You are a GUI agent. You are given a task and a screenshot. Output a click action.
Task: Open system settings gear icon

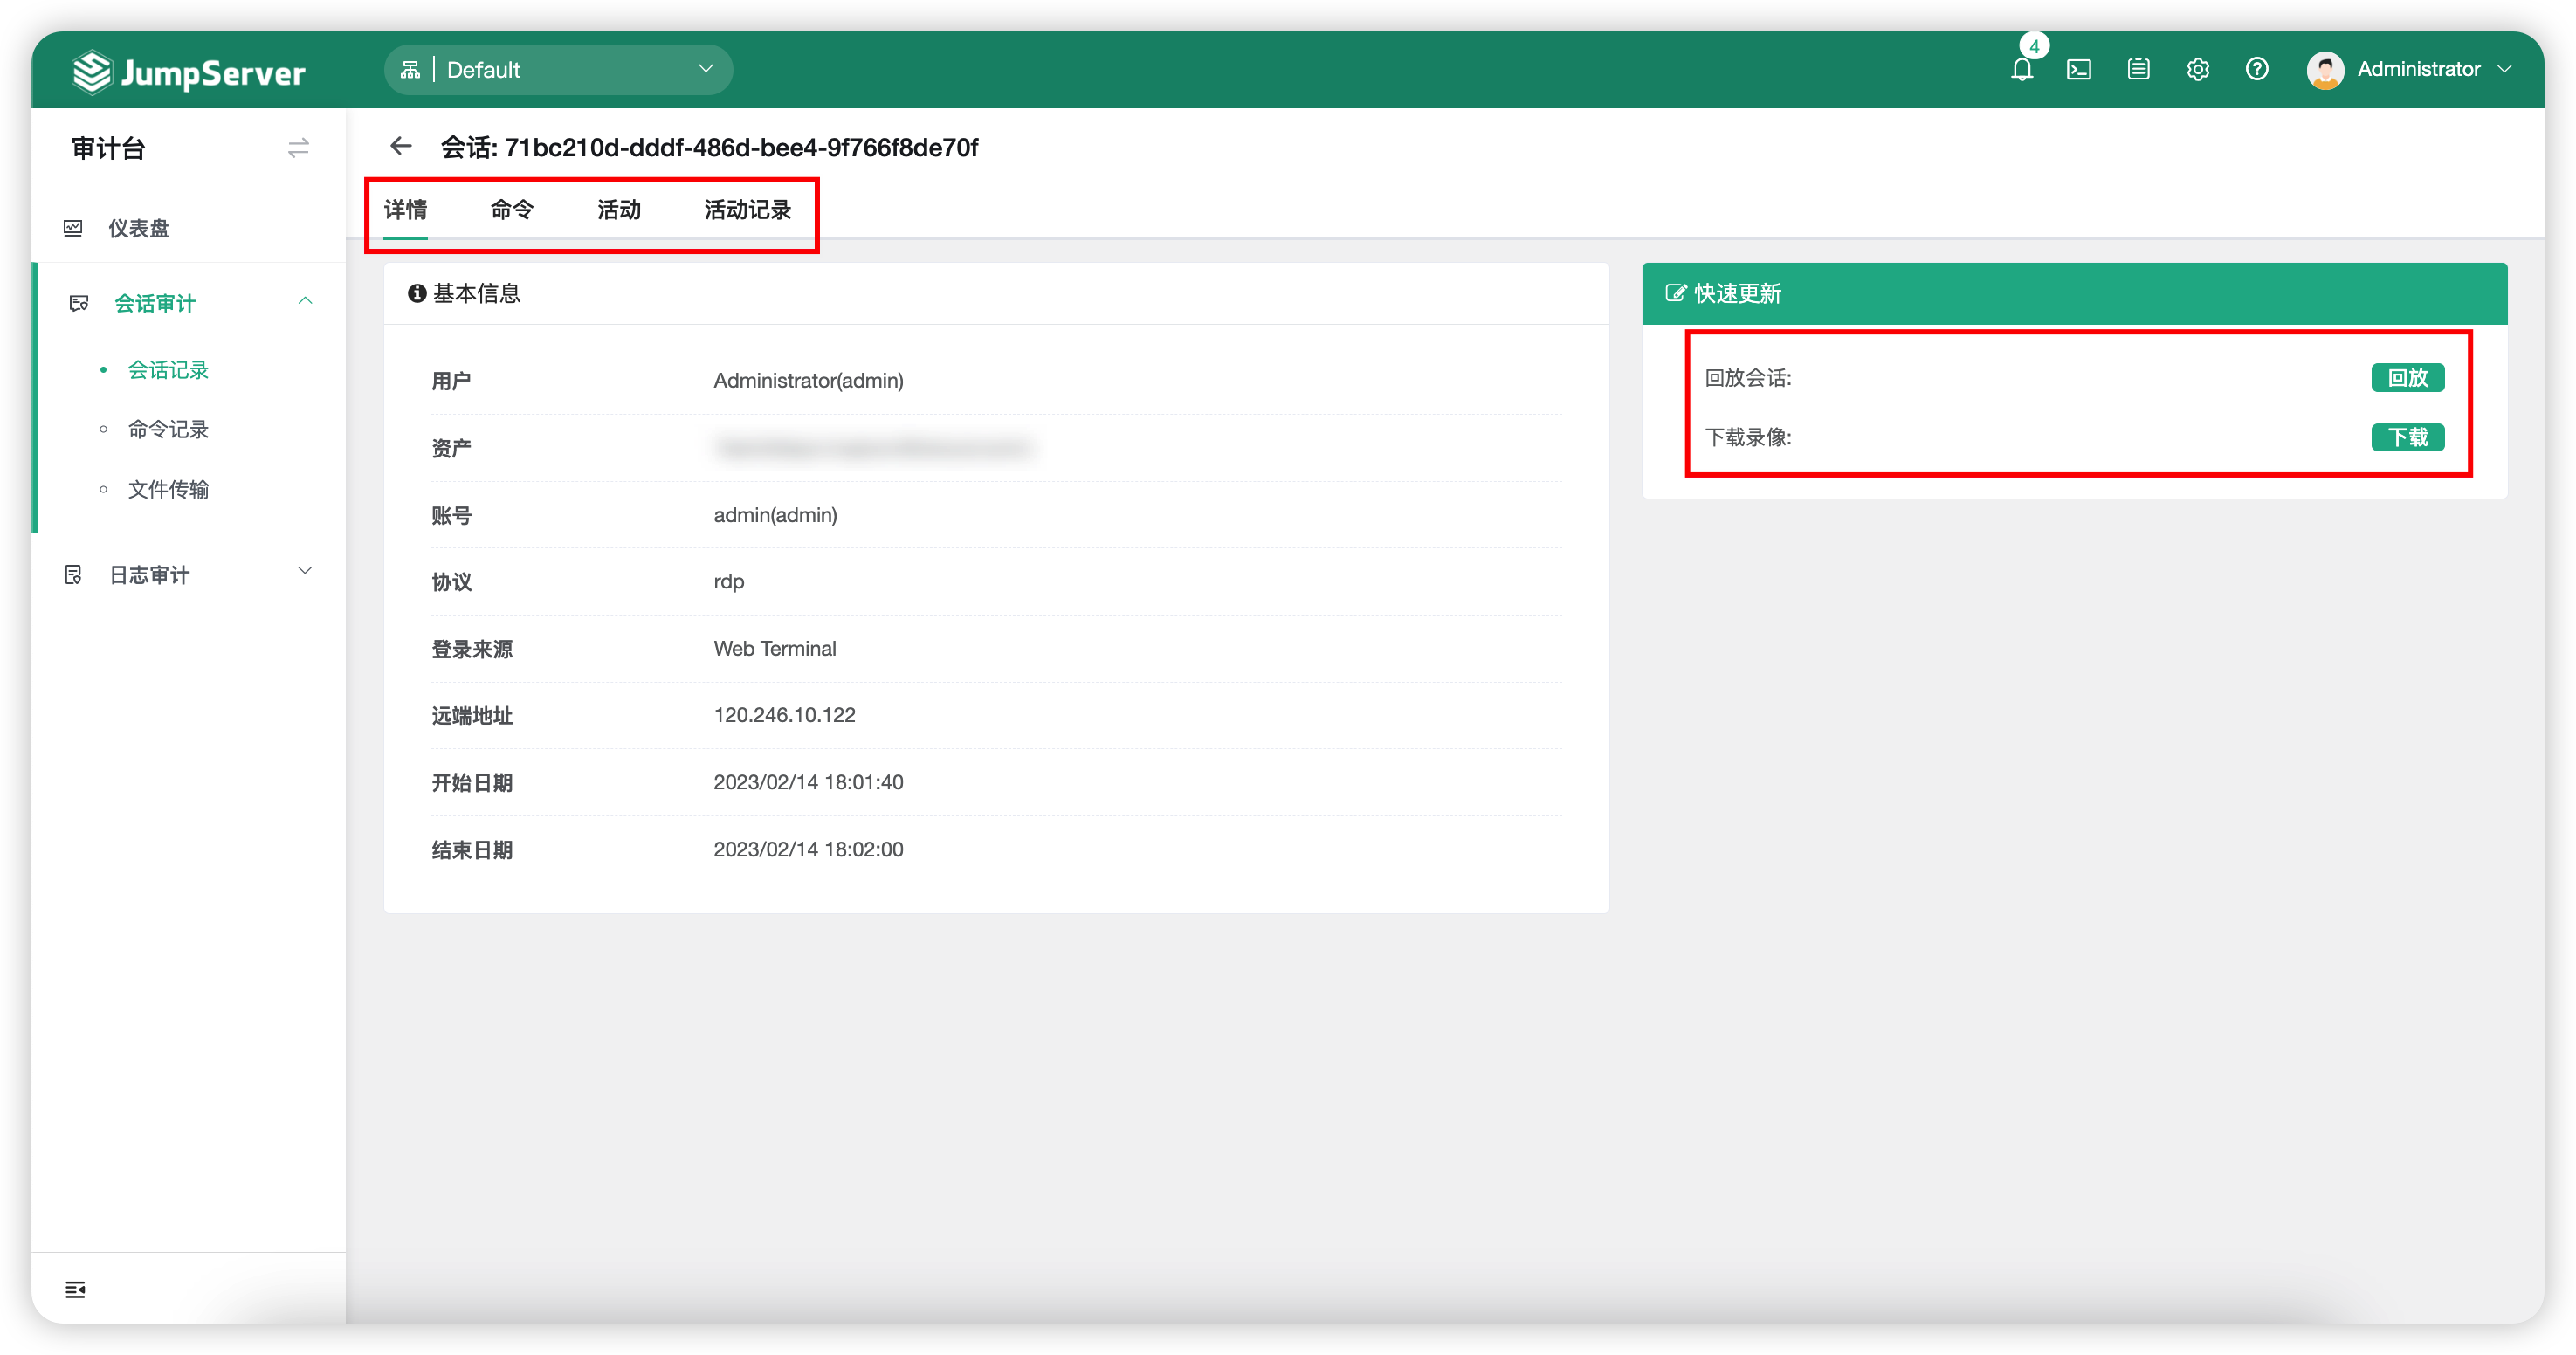tap(2197, 69)
